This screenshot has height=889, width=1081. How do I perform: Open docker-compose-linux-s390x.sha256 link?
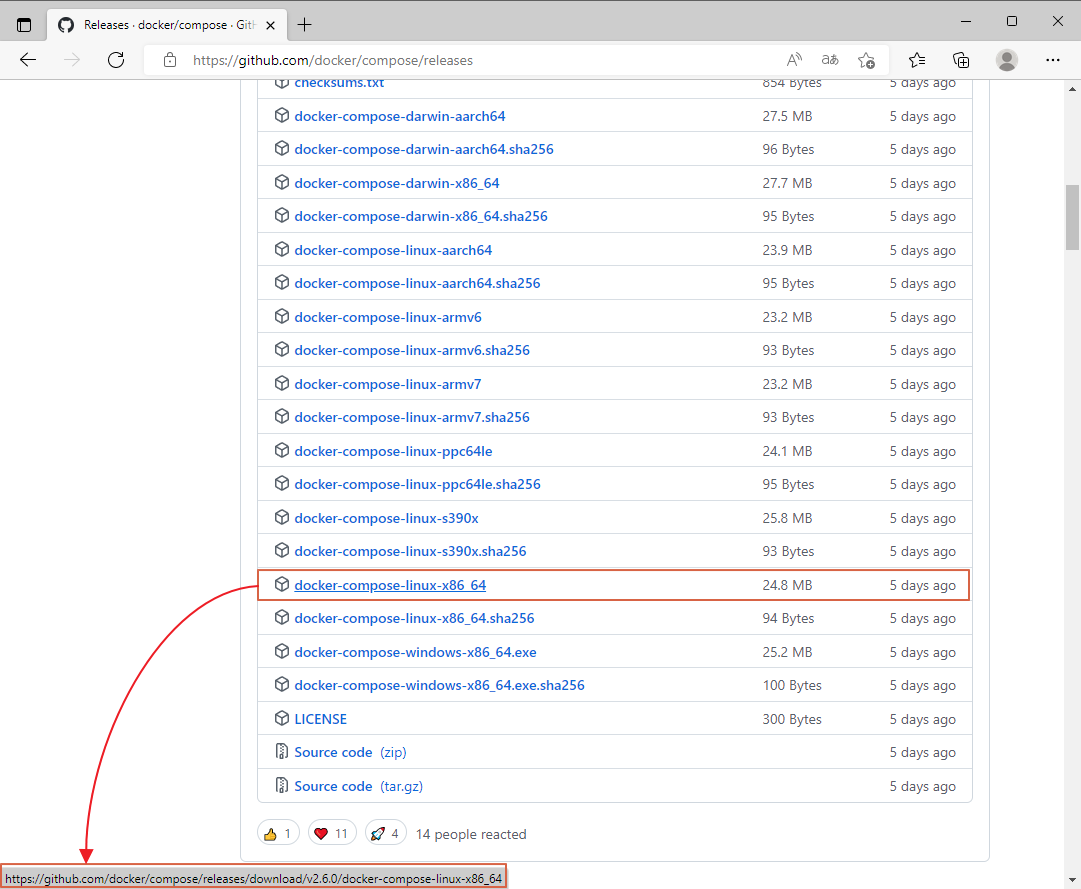tap(410, 551)
